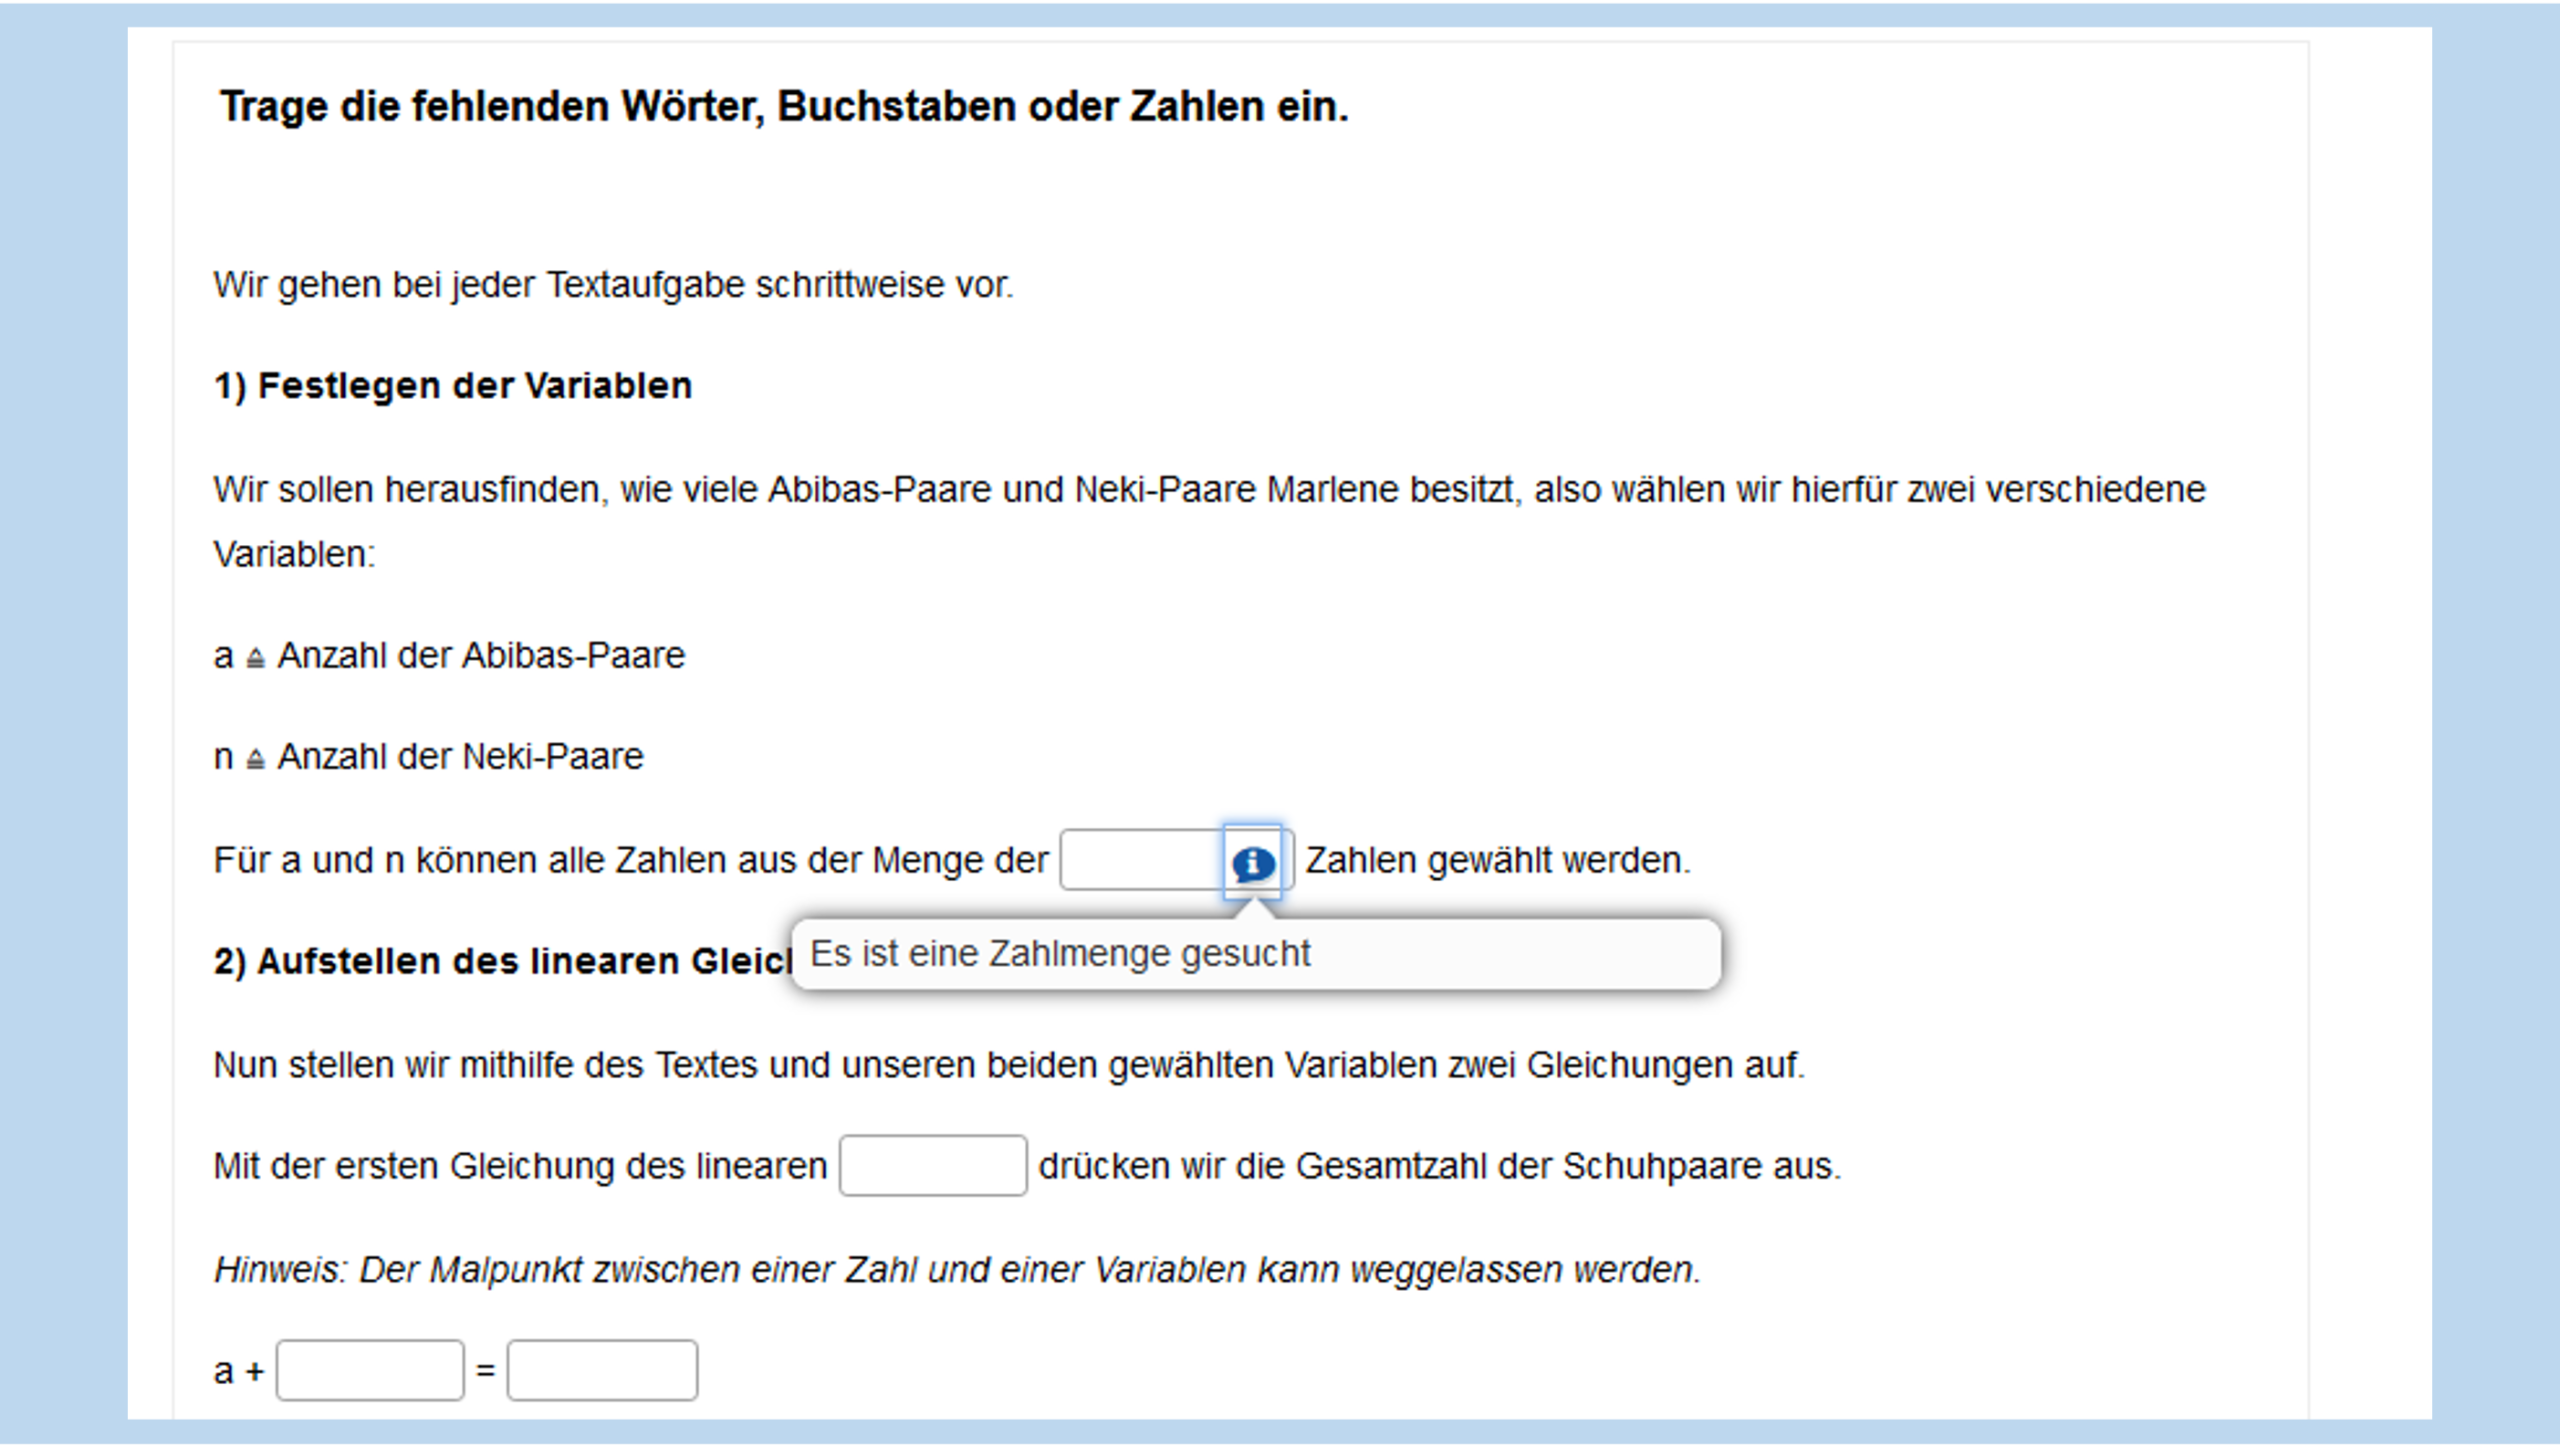Click the line 'n ≙ Anzahl der Neki-Paare'
The height and width of the screenshot is (1447, 2560).
click(x=430, y=757)
